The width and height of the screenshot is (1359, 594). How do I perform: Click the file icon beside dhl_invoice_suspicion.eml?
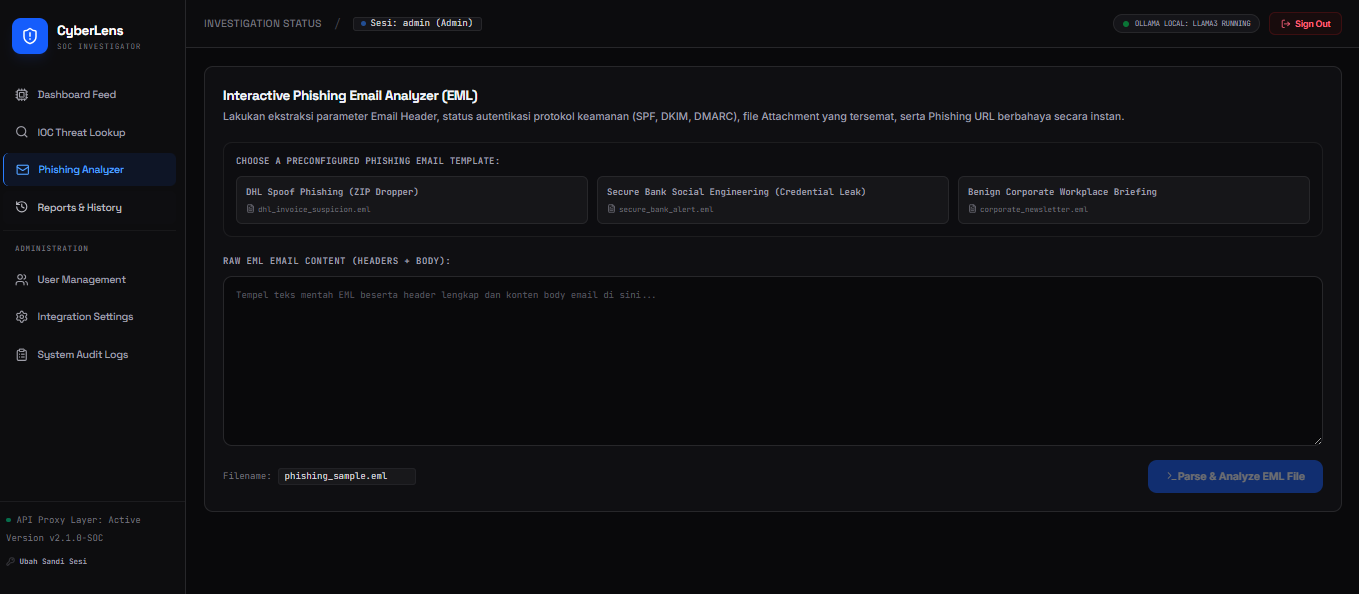[x=250, y=209]
